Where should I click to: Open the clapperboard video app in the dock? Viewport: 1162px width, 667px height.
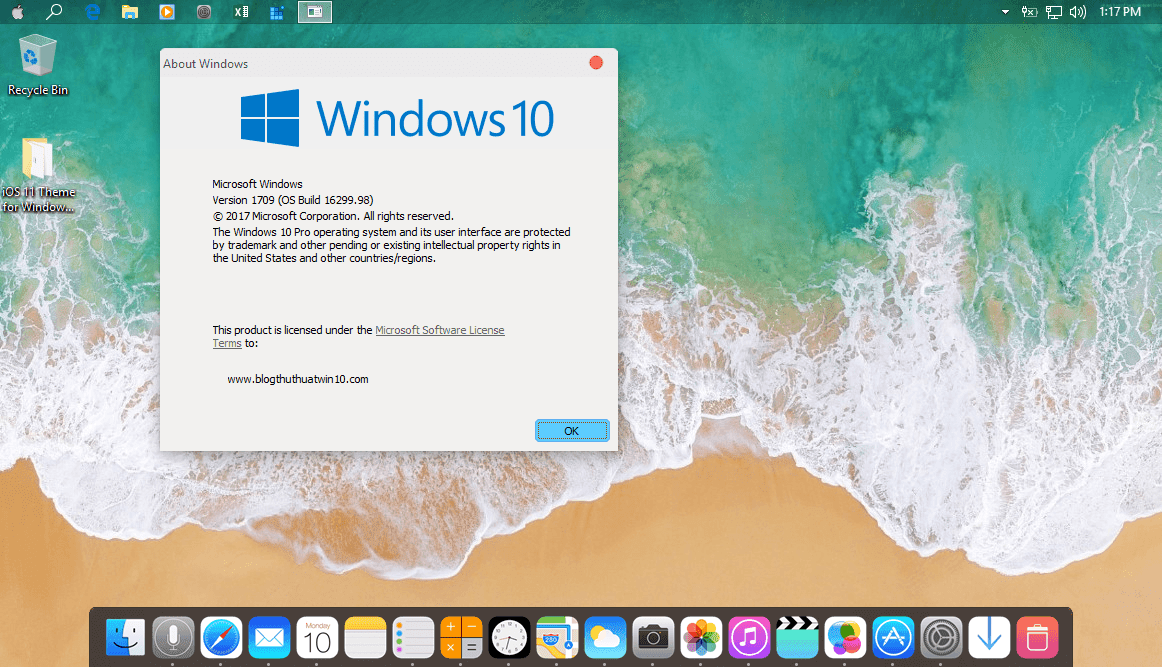(x=797, y=637)
